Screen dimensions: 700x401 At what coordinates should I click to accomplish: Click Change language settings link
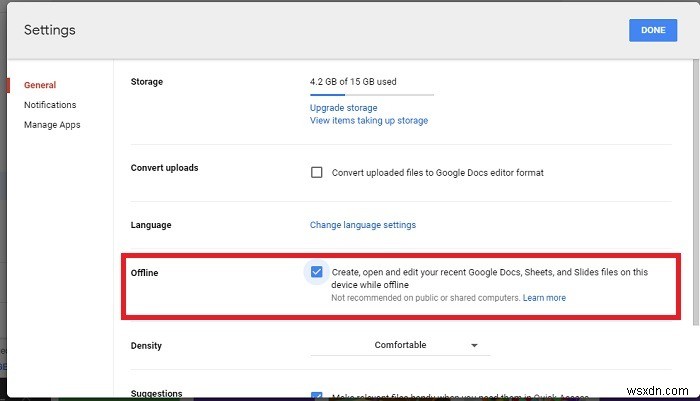(x=362, y=225)
